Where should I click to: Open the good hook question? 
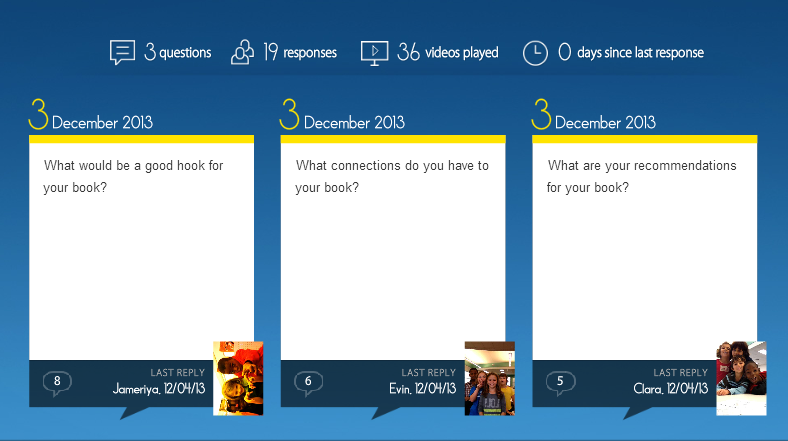coord(133,176)
